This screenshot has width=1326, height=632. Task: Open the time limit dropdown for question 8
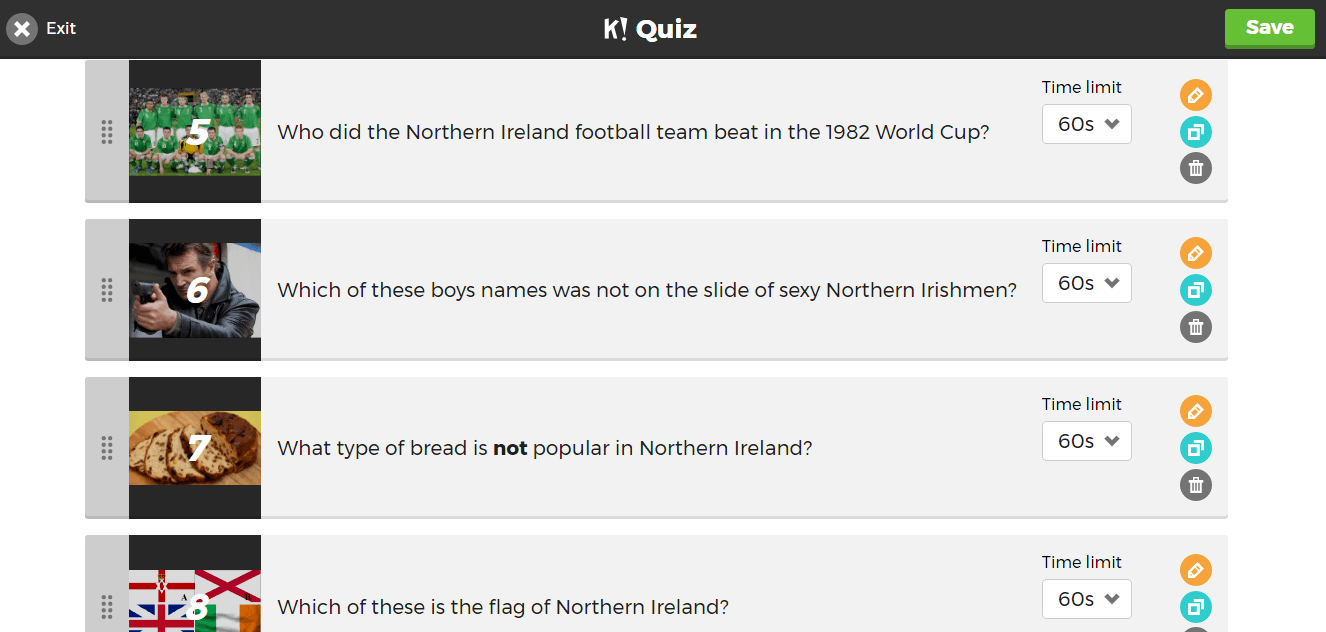(1087, 599)
